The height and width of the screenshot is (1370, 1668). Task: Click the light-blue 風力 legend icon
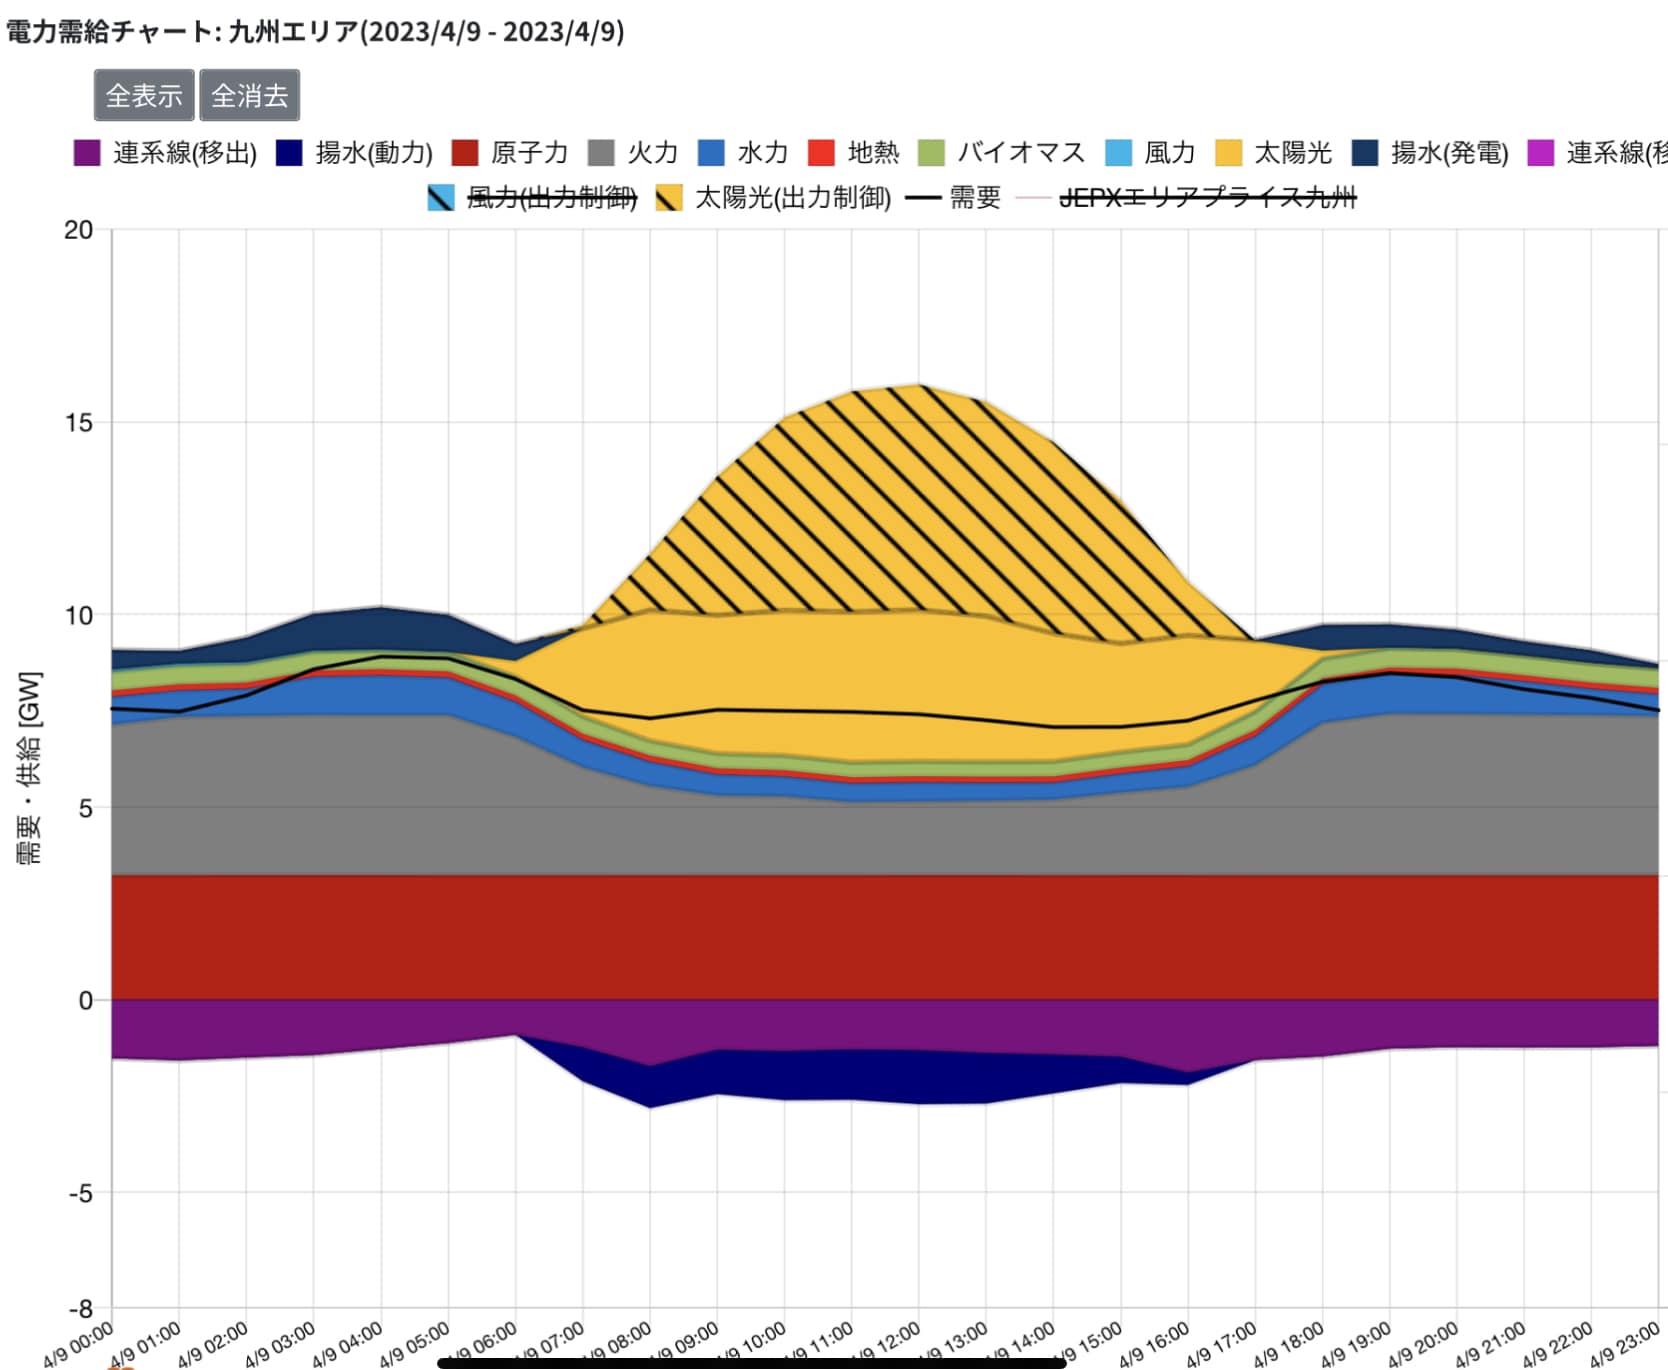(1118, 153)
